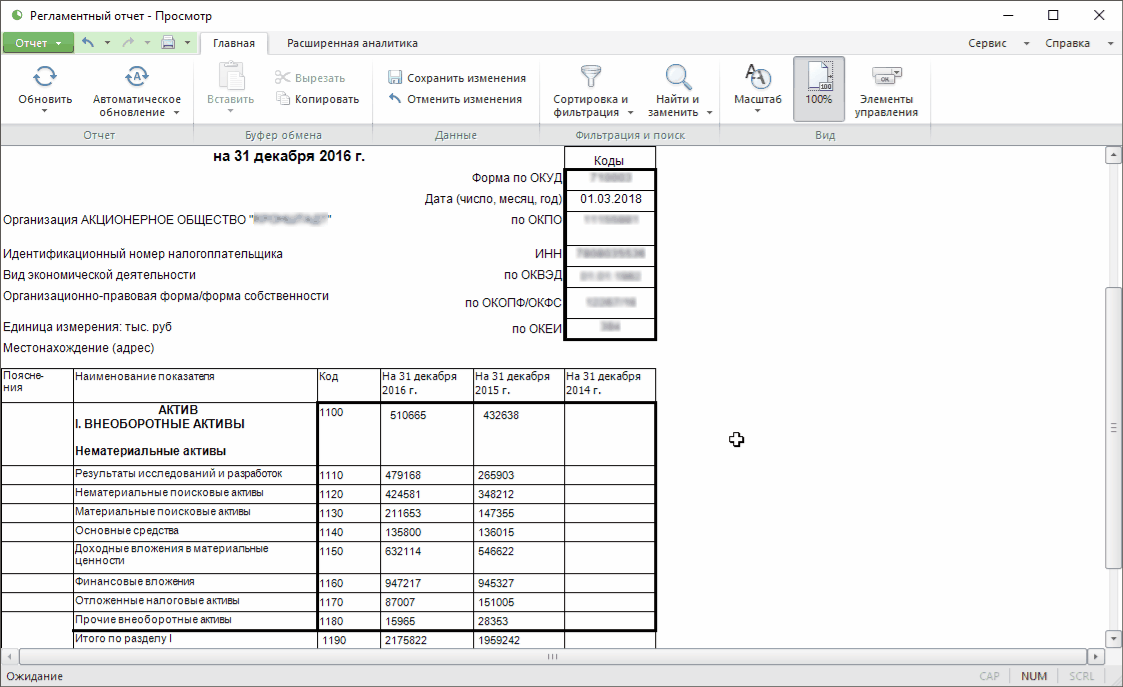Image resolution: width=1123 pixels, height=687 pixels.
Task: Open the Справка menu
Action: tap(1067, 43)
